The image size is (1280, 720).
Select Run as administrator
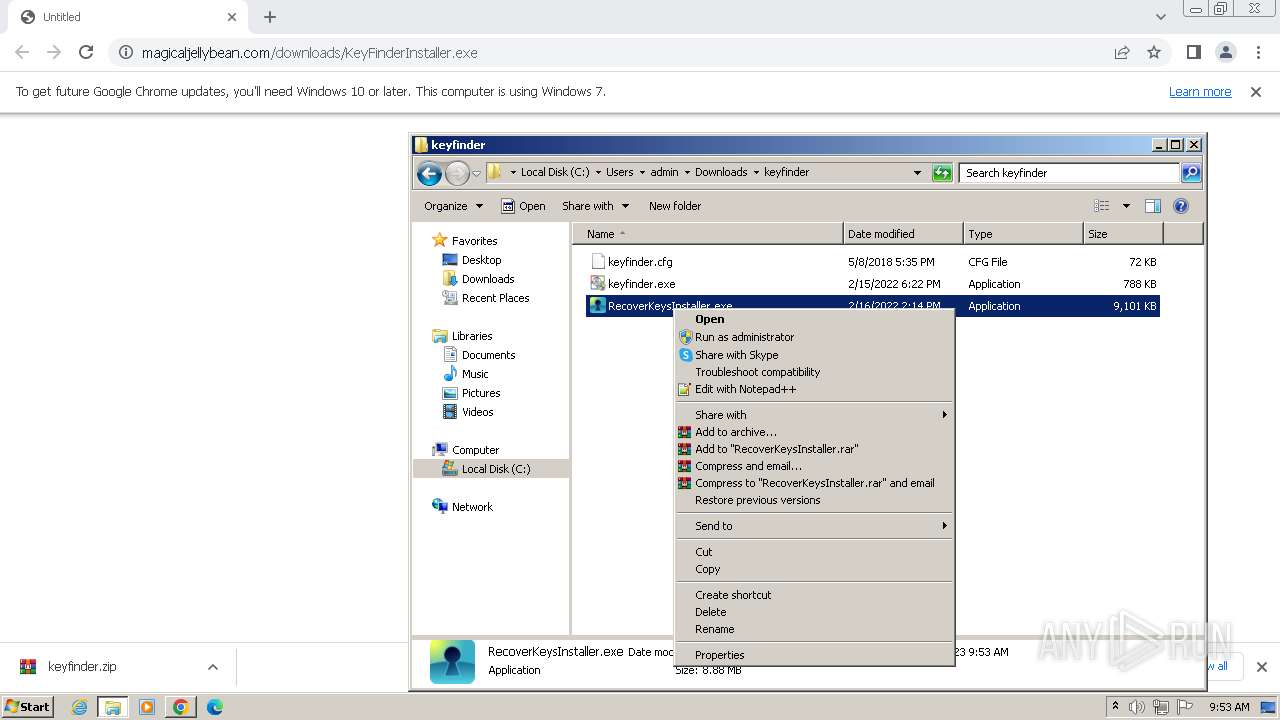coord(814,337)
